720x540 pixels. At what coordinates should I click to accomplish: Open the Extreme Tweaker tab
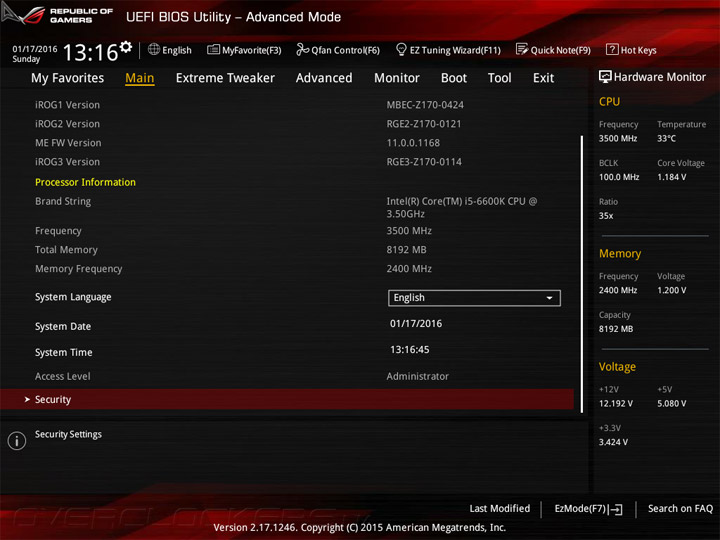(225, 78)
